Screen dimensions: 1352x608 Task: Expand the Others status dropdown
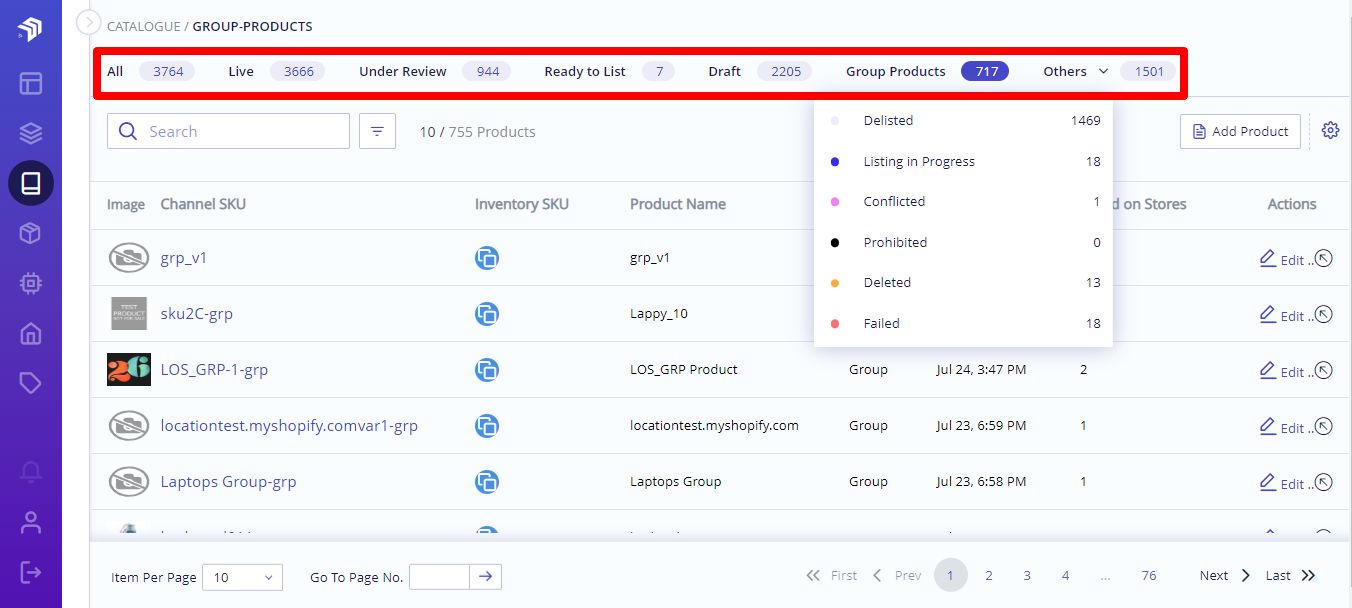coord(1076,71)
